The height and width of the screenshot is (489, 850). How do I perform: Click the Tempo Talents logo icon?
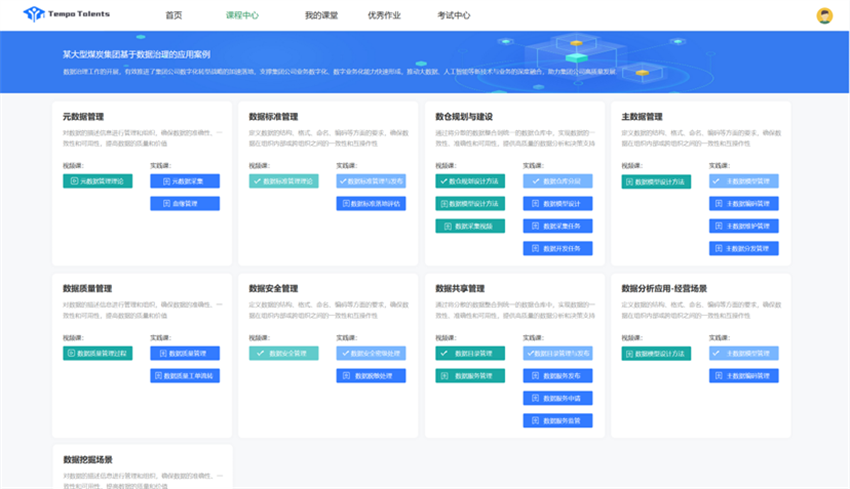point(34,14)
